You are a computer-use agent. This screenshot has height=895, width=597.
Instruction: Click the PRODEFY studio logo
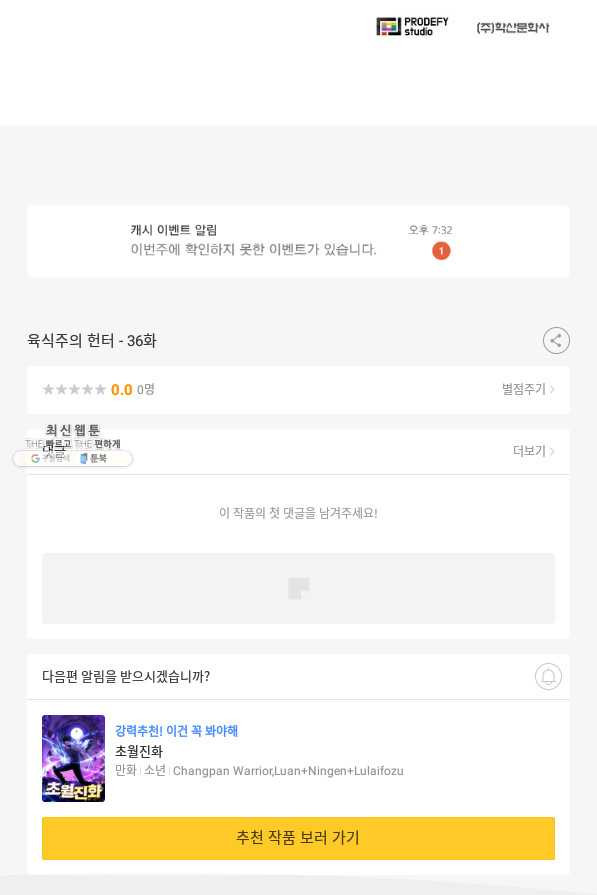click(x=412, y=27)
